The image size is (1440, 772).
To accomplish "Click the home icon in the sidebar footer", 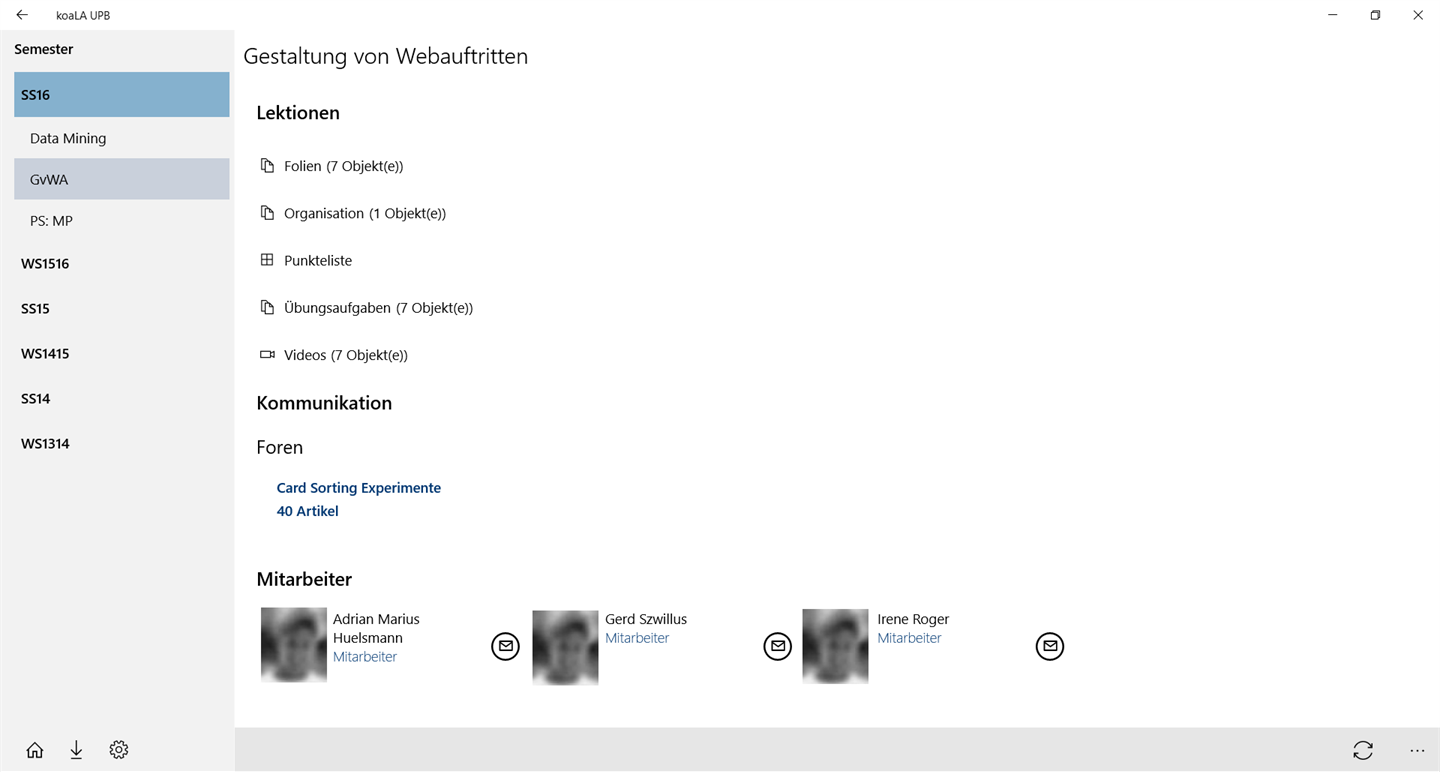I will (35, 750).
